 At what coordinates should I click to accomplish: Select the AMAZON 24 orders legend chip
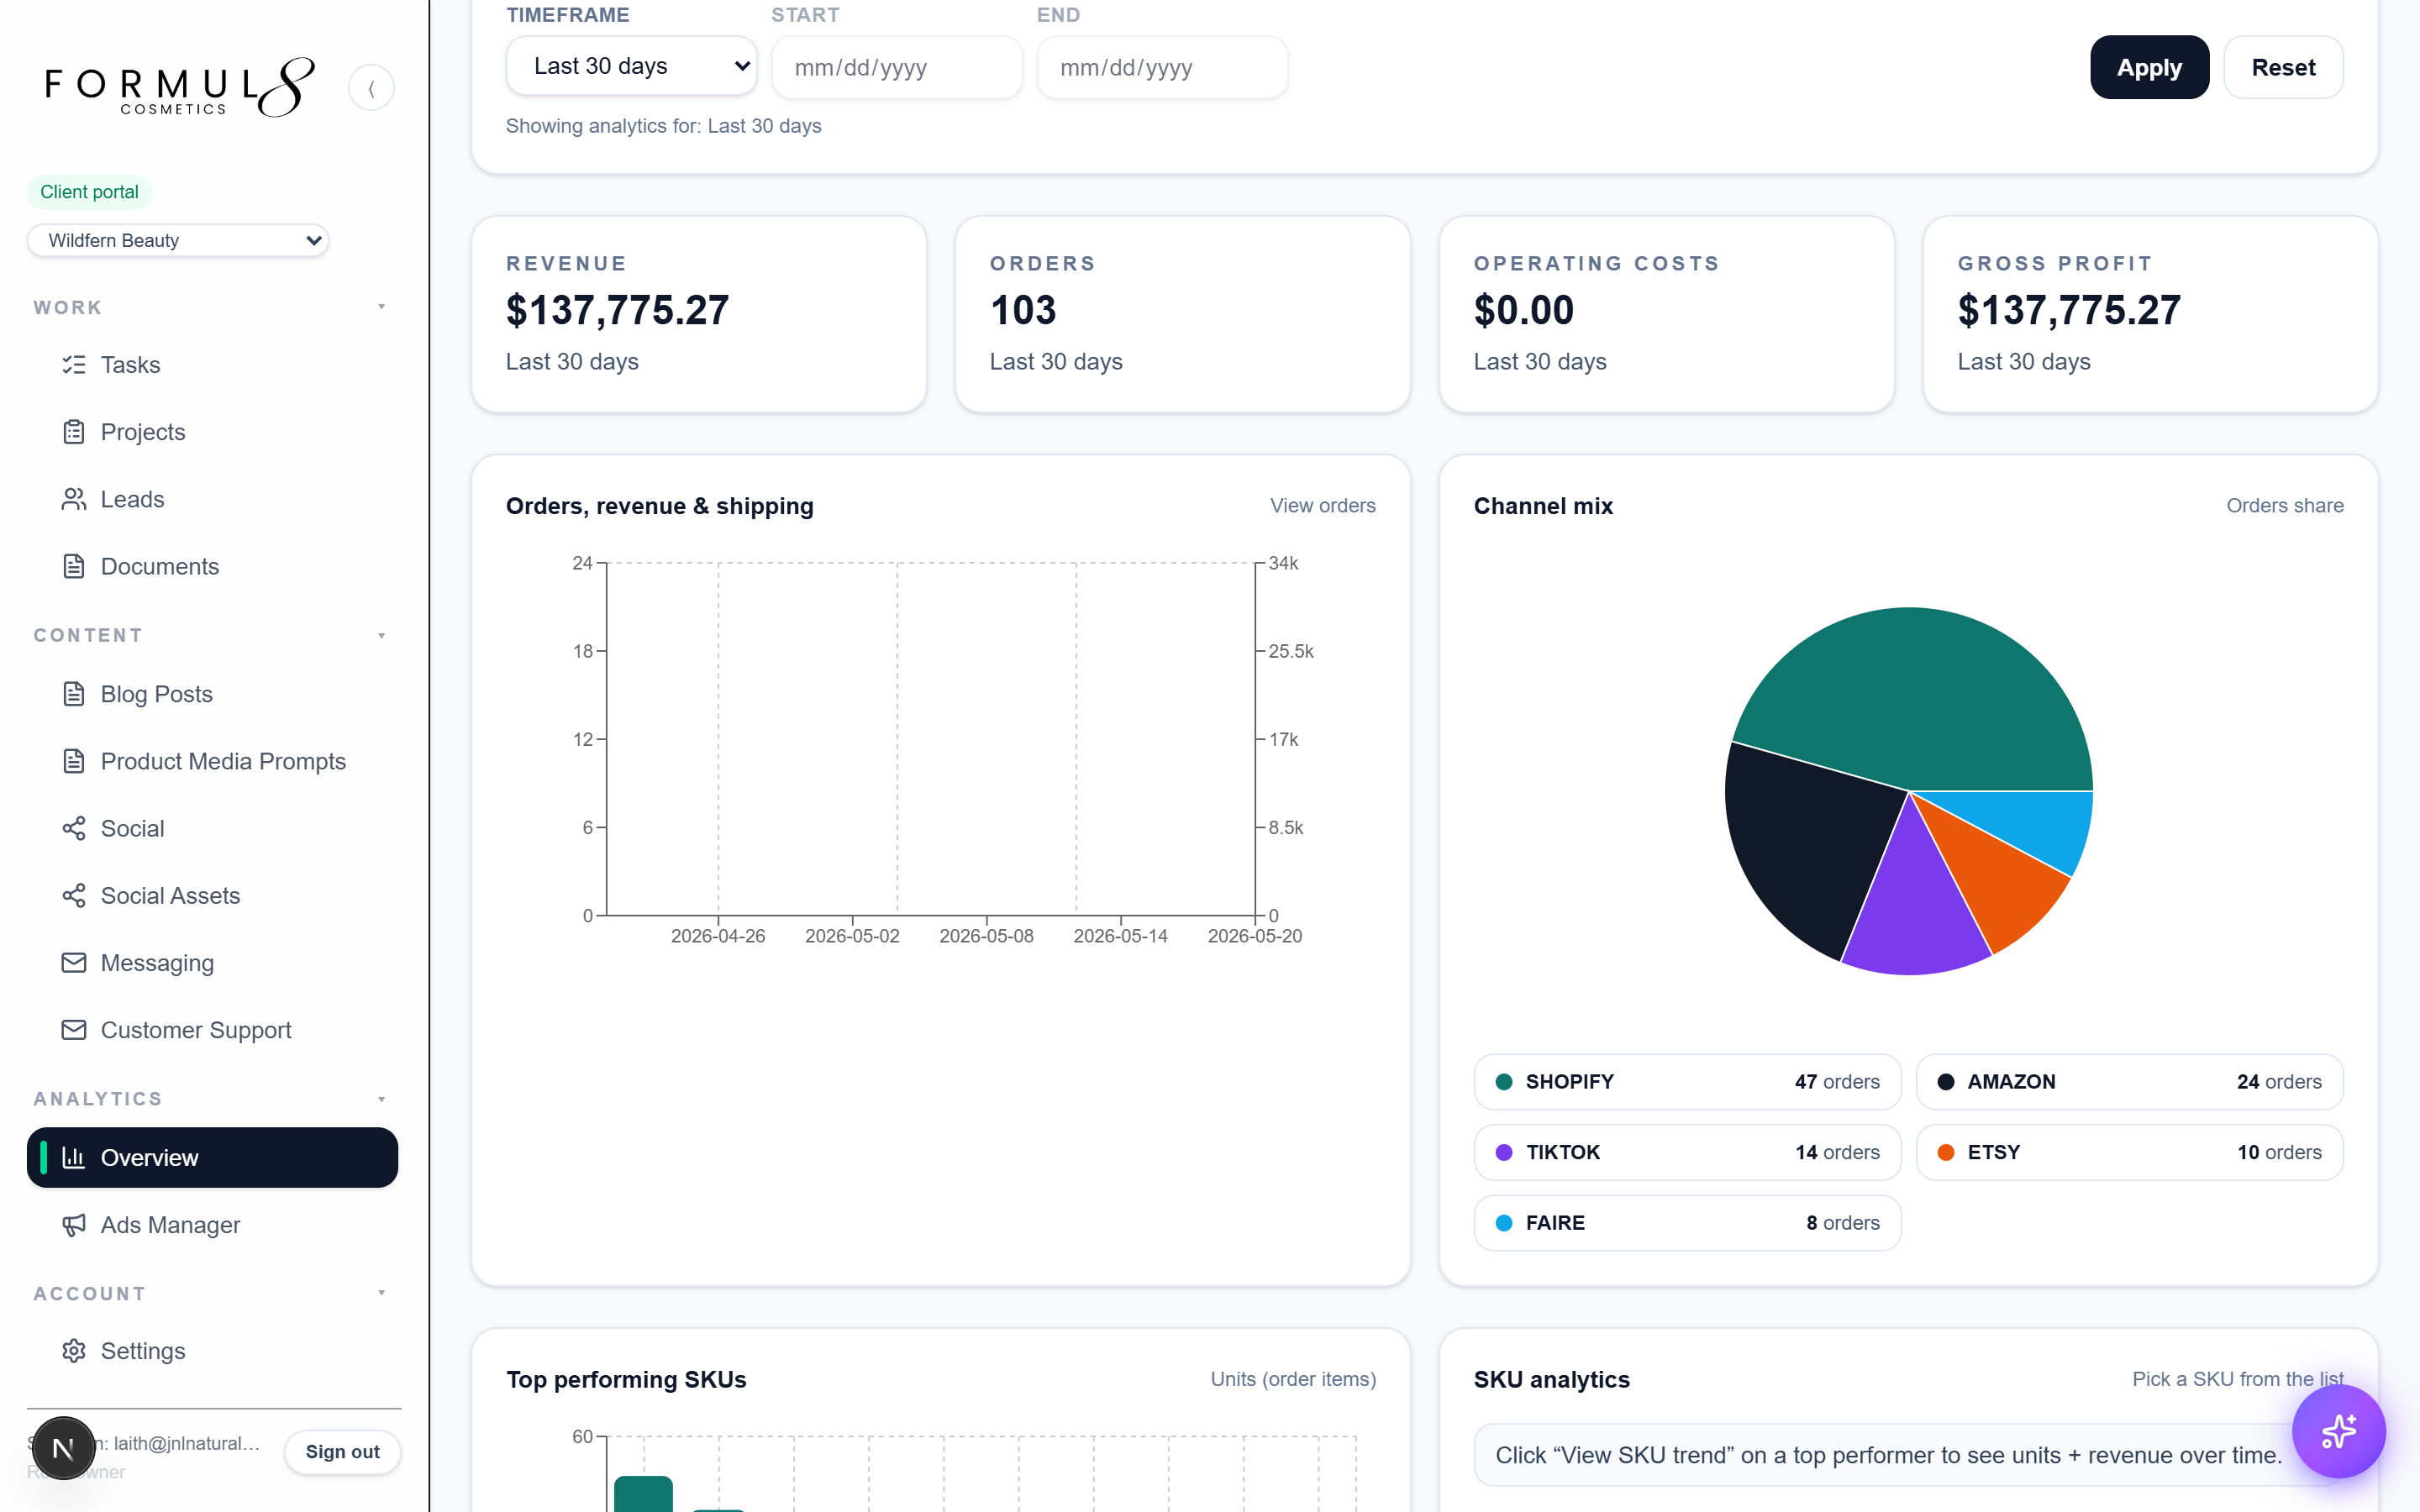[2129, 1081]
